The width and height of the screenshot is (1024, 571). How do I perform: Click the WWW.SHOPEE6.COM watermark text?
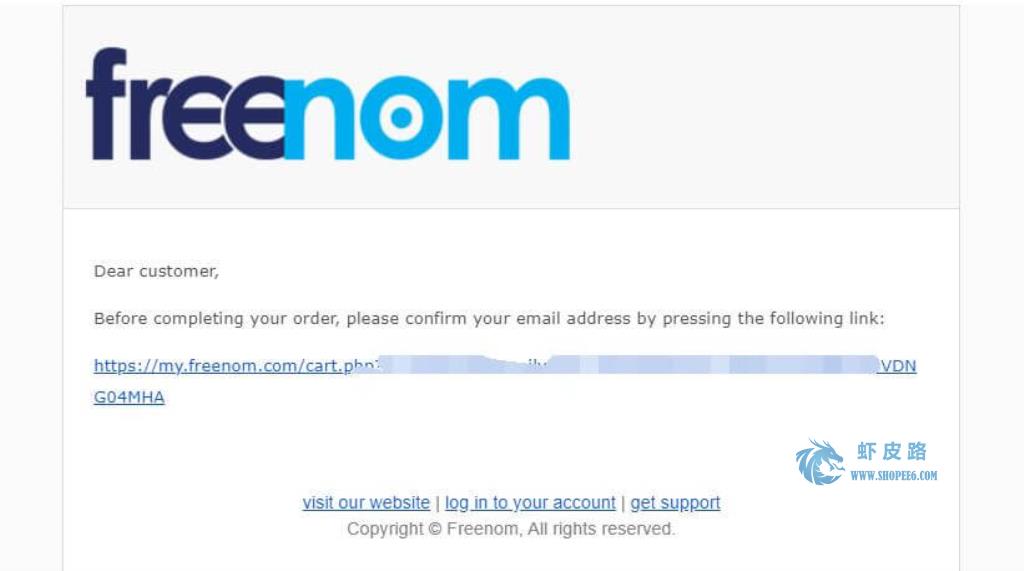coord(893,476)
